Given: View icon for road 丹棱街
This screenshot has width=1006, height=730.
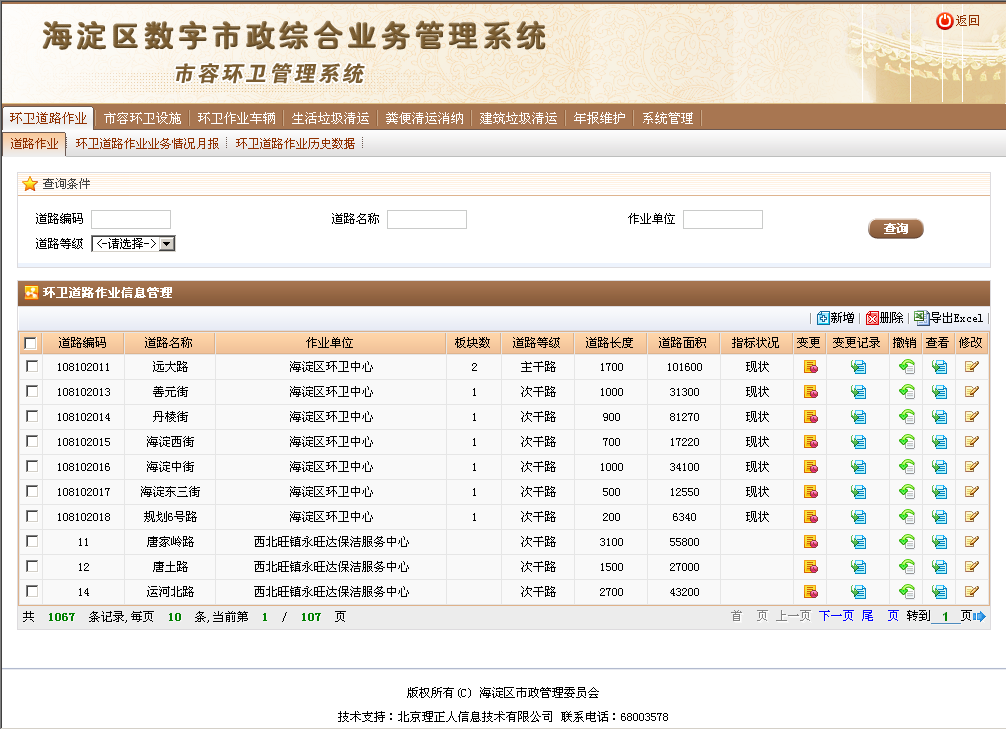Looking at the screenshot, I should pyautogui.click(x=939, y=417).
